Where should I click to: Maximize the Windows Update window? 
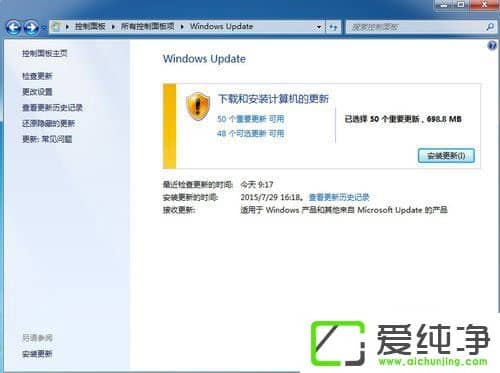pyautogui.click(x=461, y=5)
